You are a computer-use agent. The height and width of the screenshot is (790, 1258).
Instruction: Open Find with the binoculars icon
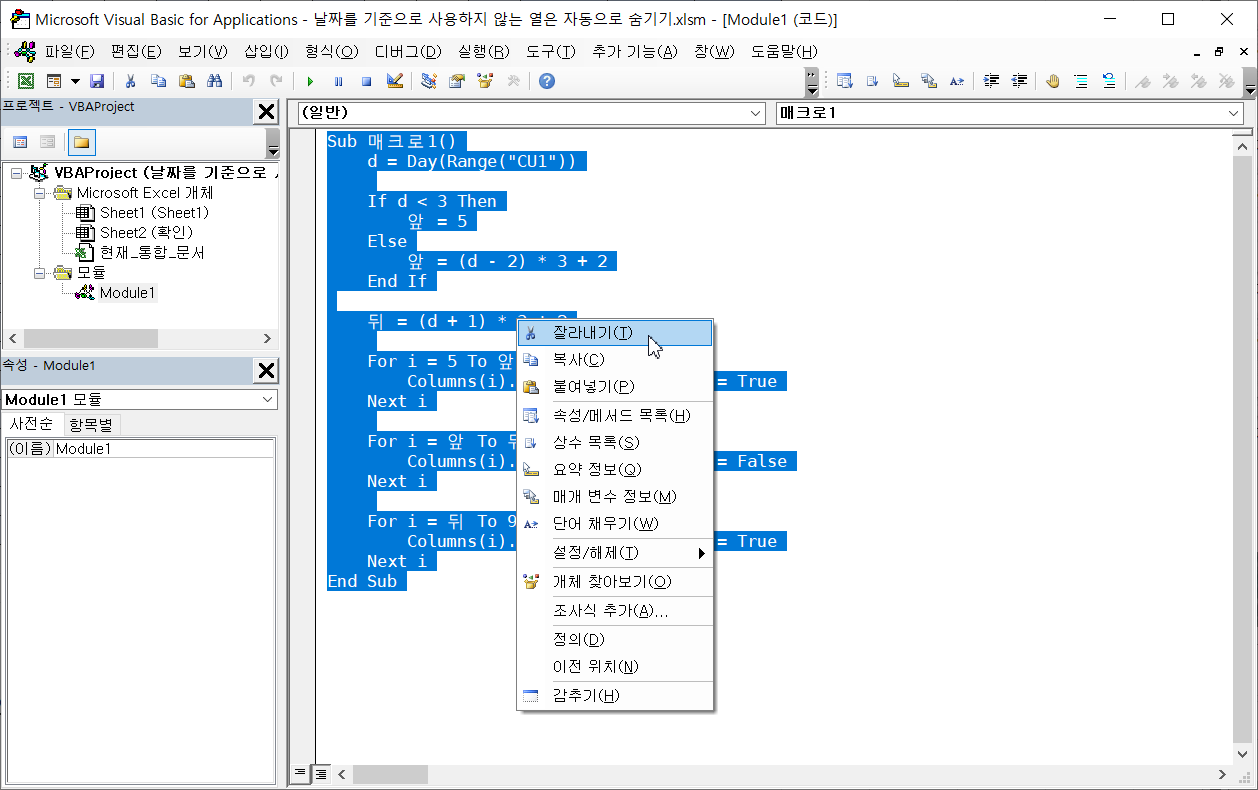(x=214, y=81)
